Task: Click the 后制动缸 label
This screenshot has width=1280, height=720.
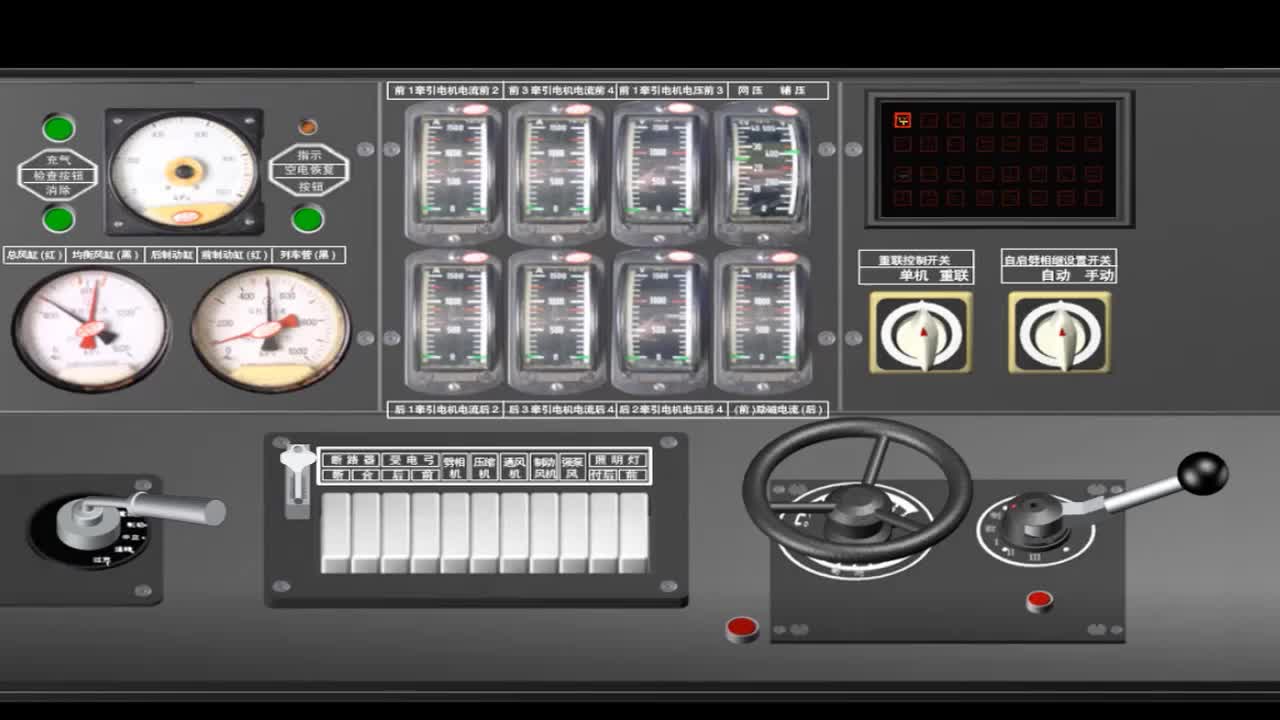Action: click(x=171, y=256)
